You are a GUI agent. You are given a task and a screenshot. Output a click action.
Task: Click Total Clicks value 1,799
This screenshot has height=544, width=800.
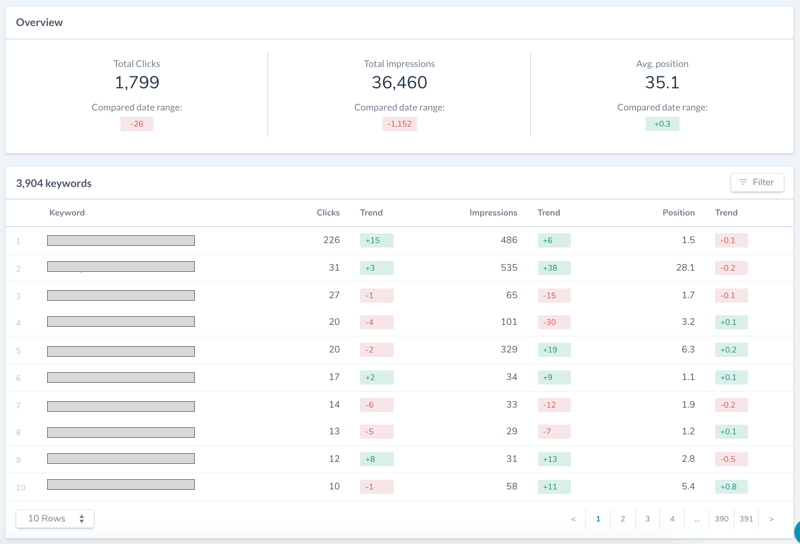click(137, 82)
